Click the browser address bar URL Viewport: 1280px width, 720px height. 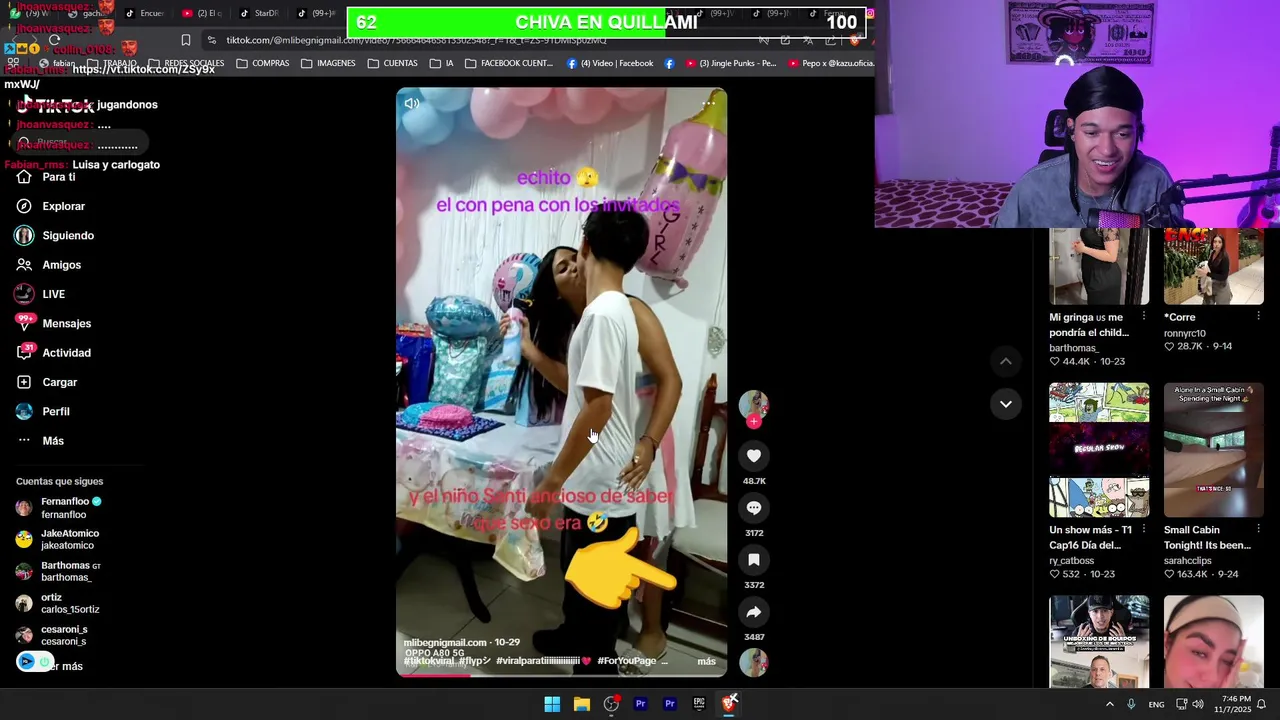pos(416,40)
